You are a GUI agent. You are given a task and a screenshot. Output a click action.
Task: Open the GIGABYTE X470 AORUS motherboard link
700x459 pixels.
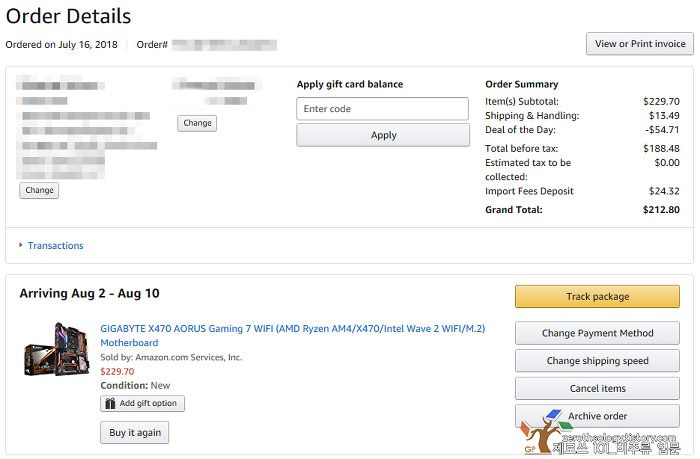click(292, 335)
